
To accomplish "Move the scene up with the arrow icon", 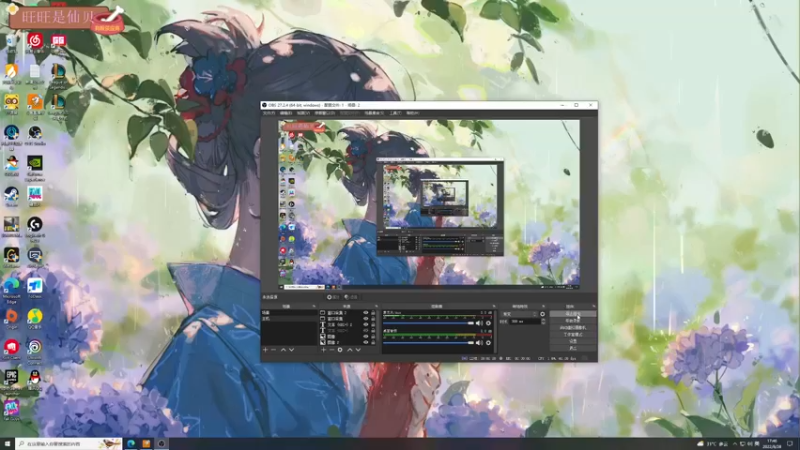I will [283, 349].
